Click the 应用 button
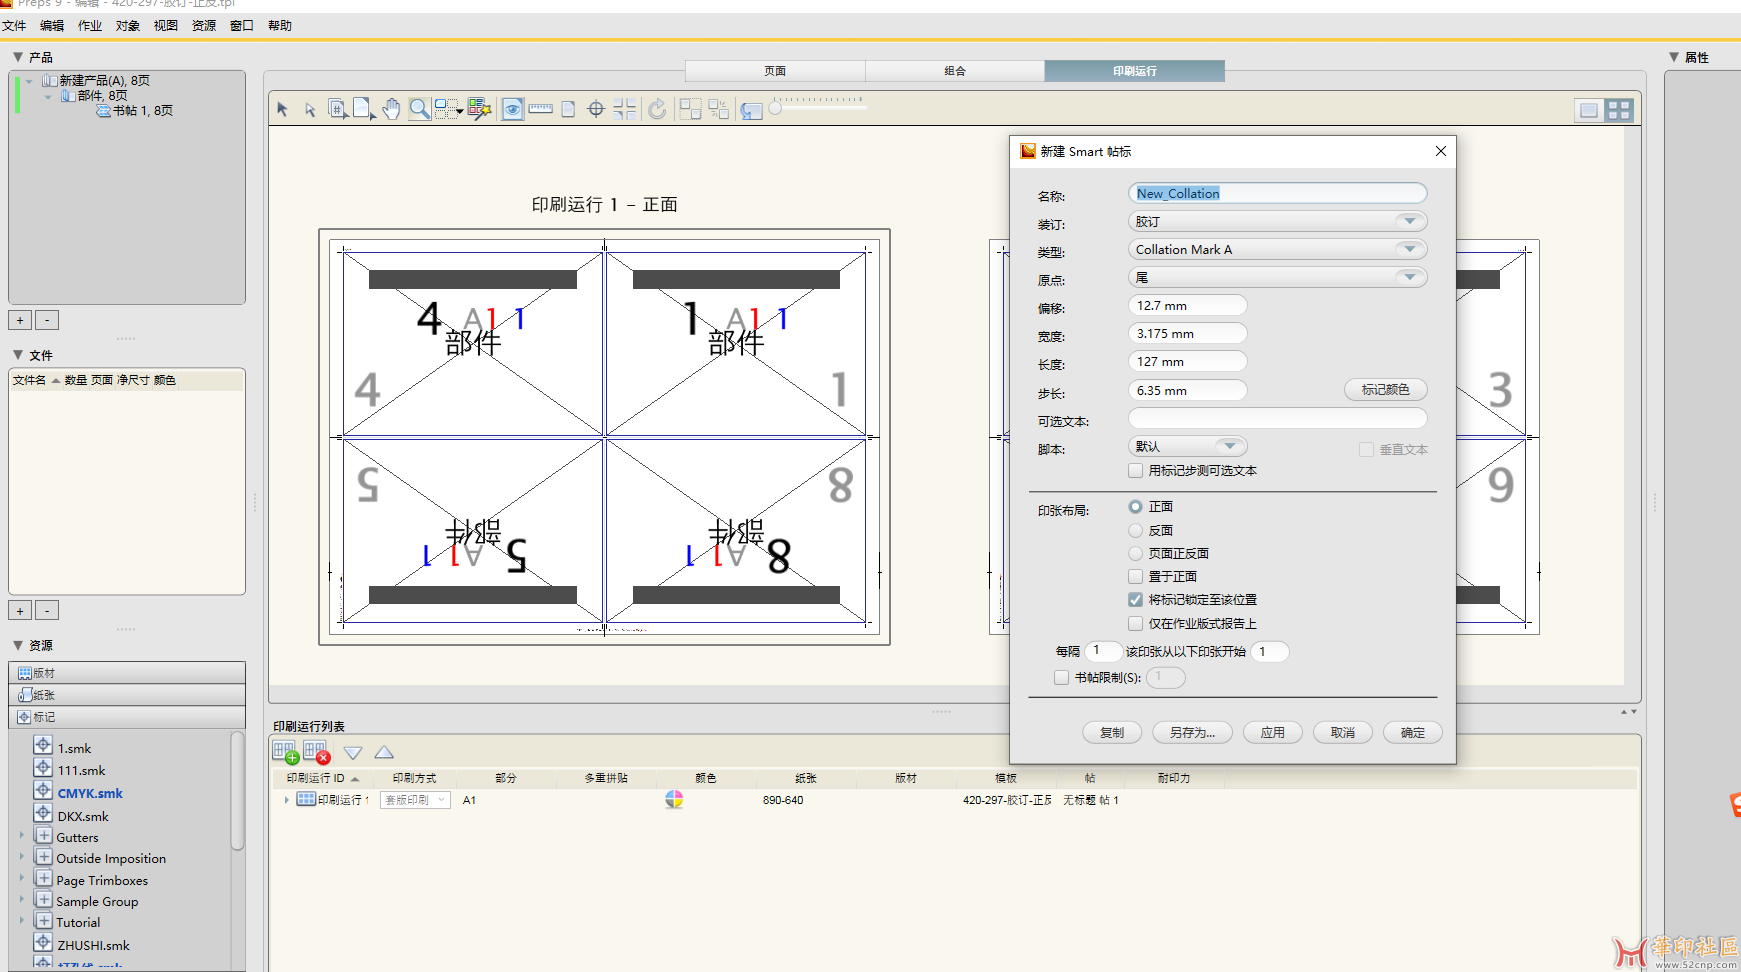This screenshot has width=1741, height=972. (x=1272, y=732)
